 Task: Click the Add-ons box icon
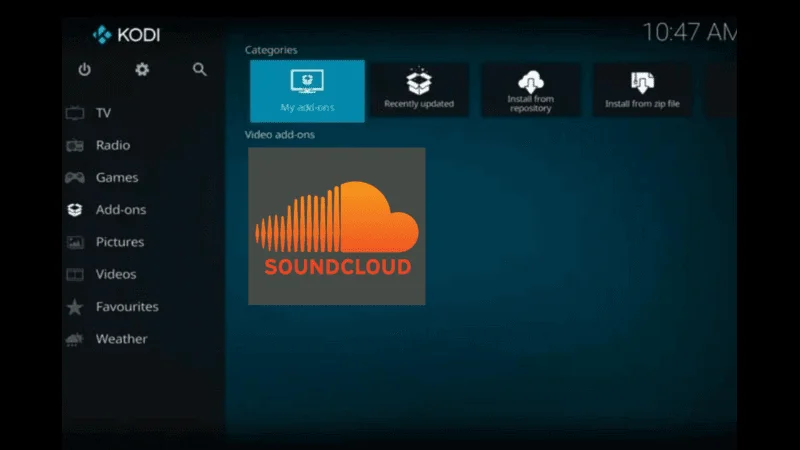tap(75, 210)
